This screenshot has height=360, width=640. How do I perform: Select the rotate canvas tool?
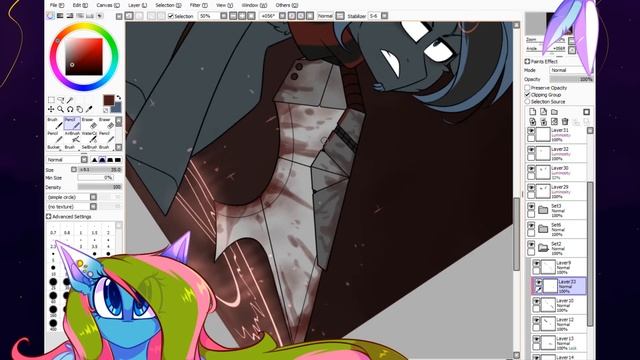click(x=70, y=109)
